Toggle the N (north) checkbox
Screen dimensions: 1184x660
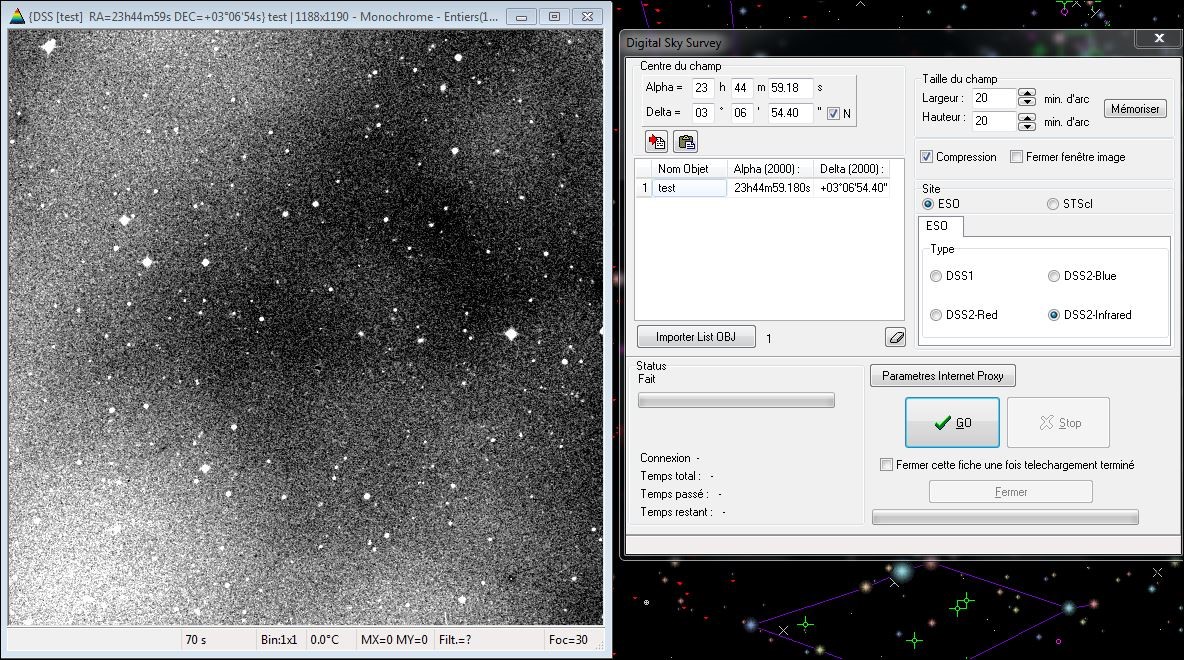click(x=833, y=113)
